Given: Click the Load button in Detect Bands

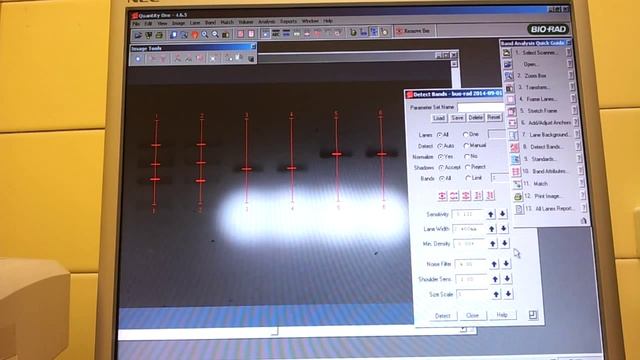Looking at the screenshot, I should point(438,118).
